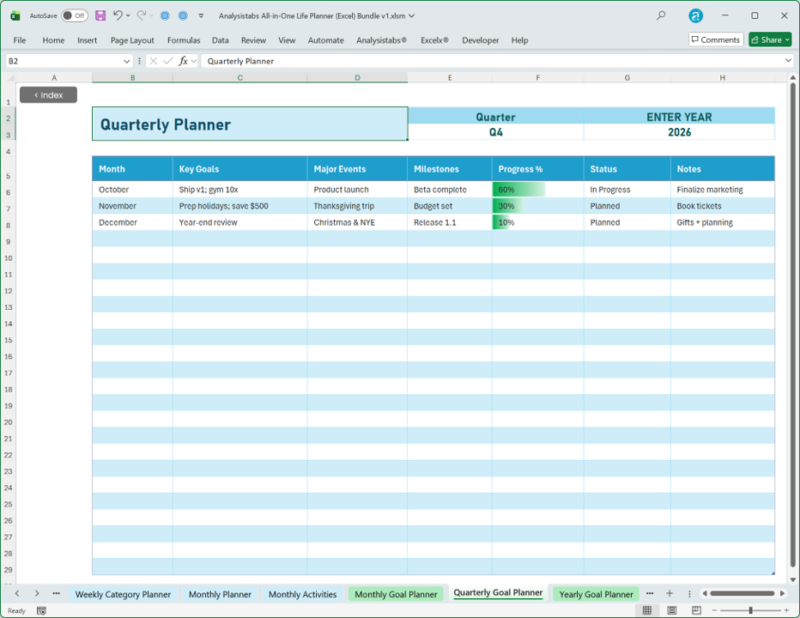Click the Save icon in Quick Access Toolbar
Viewport: 800px width, 618px height.
click(x=100, y=15)
